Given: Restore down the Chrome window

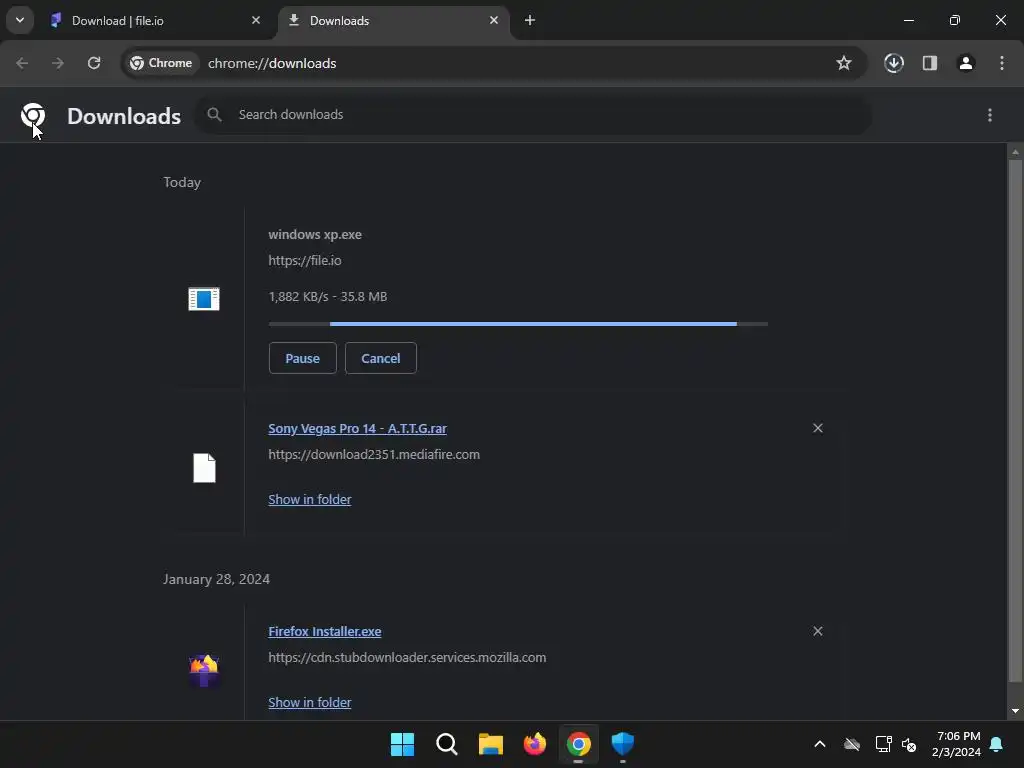Looking at the screenshot, I should [955, 20].
